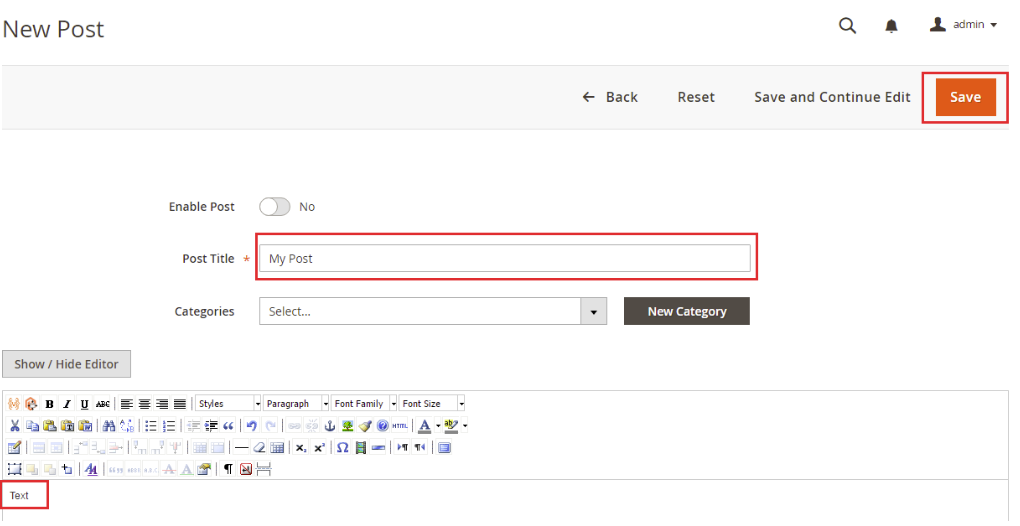The width and height of the screenshot is (1020, 526).
Task: Open the special character Omega icon
Action: (x=342, y=447)
